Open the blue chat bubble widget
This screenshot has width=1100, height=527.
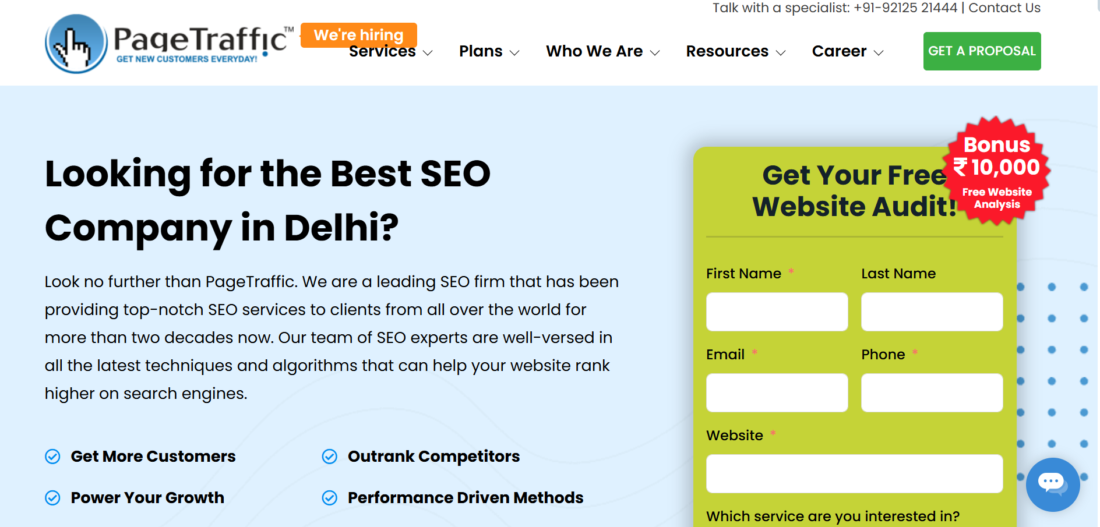1052,484
